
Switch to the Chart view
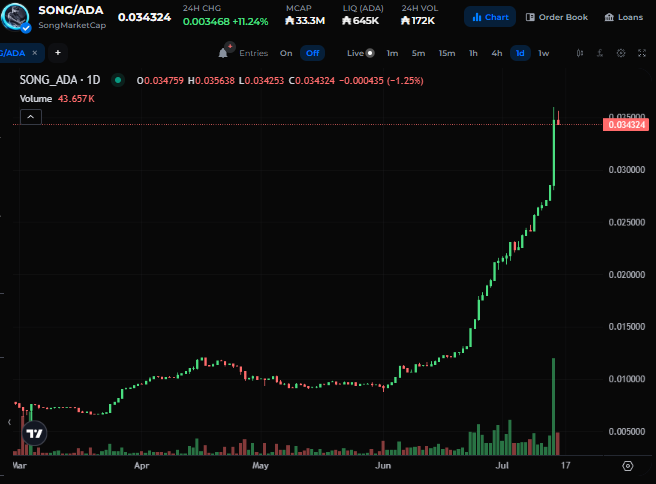[x=490, y=17]
